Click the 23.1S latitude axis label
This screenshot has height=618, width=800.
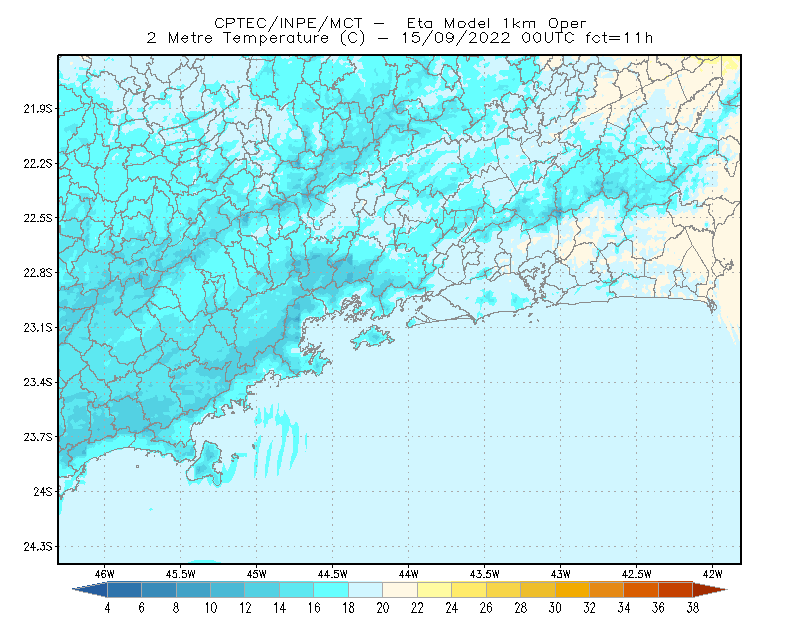pyautogui.click(x=38, y=328)
